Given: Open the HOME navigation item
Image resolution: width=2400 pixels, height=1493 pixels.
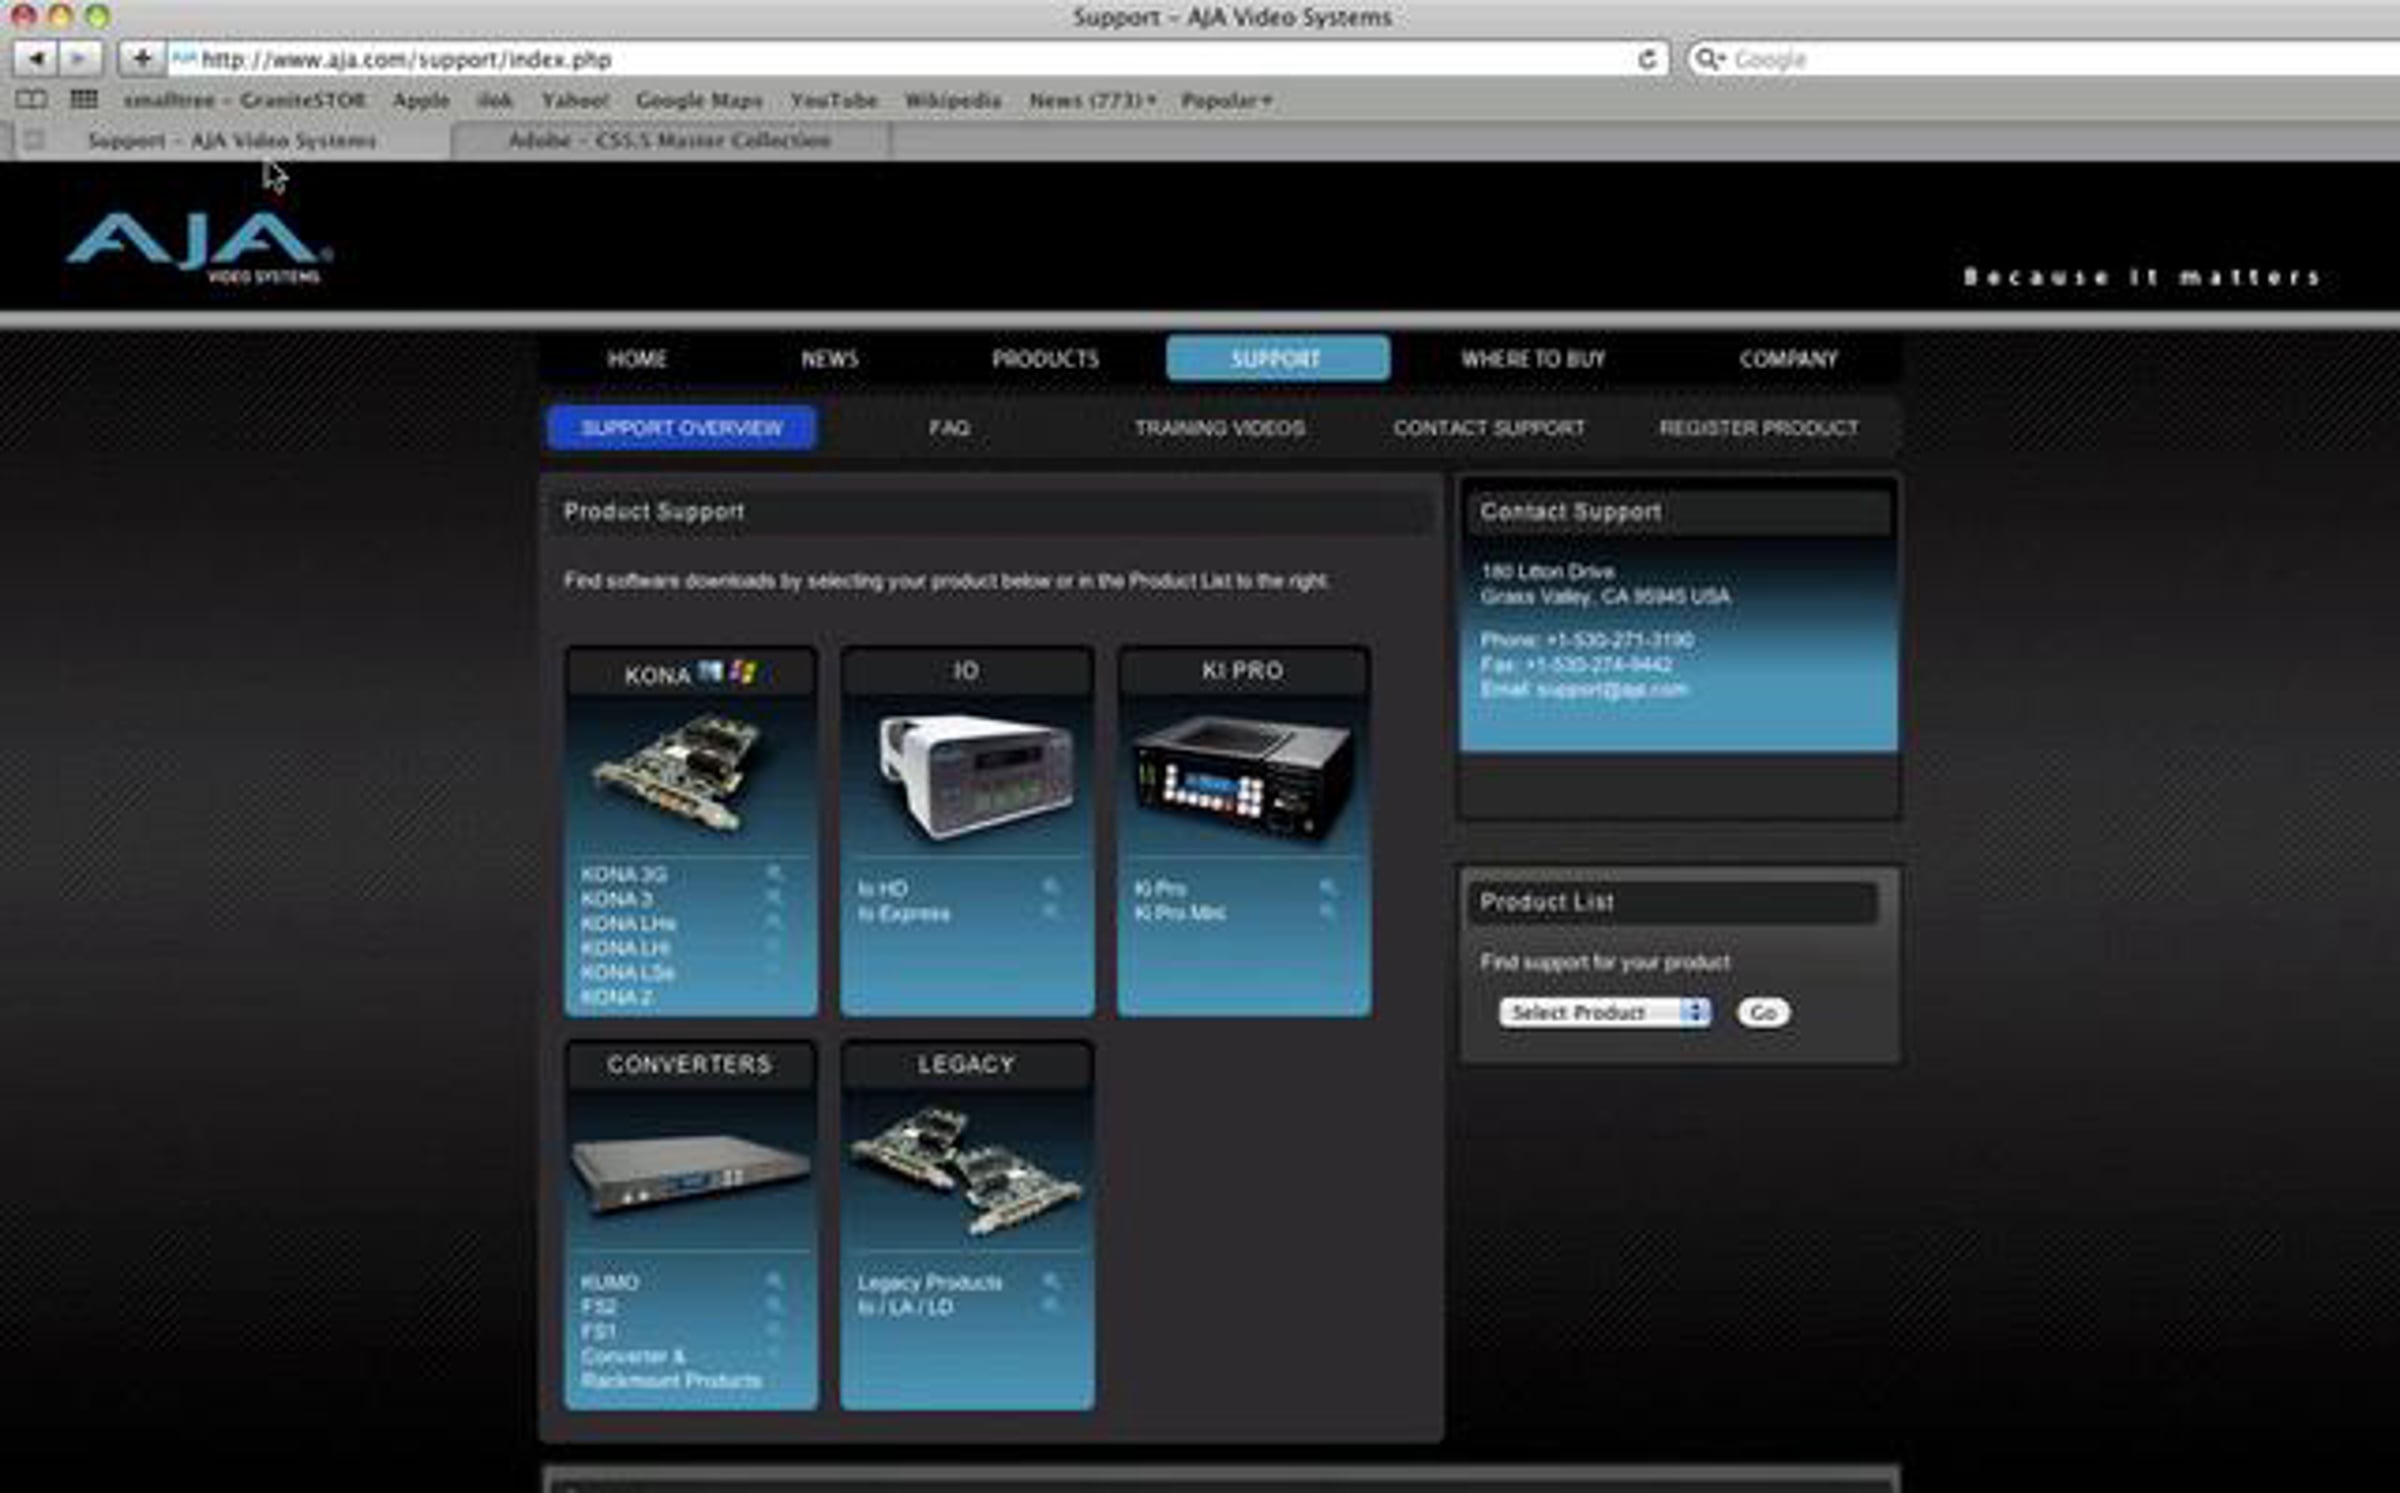Looking at the screenshot, I should 637,359.
